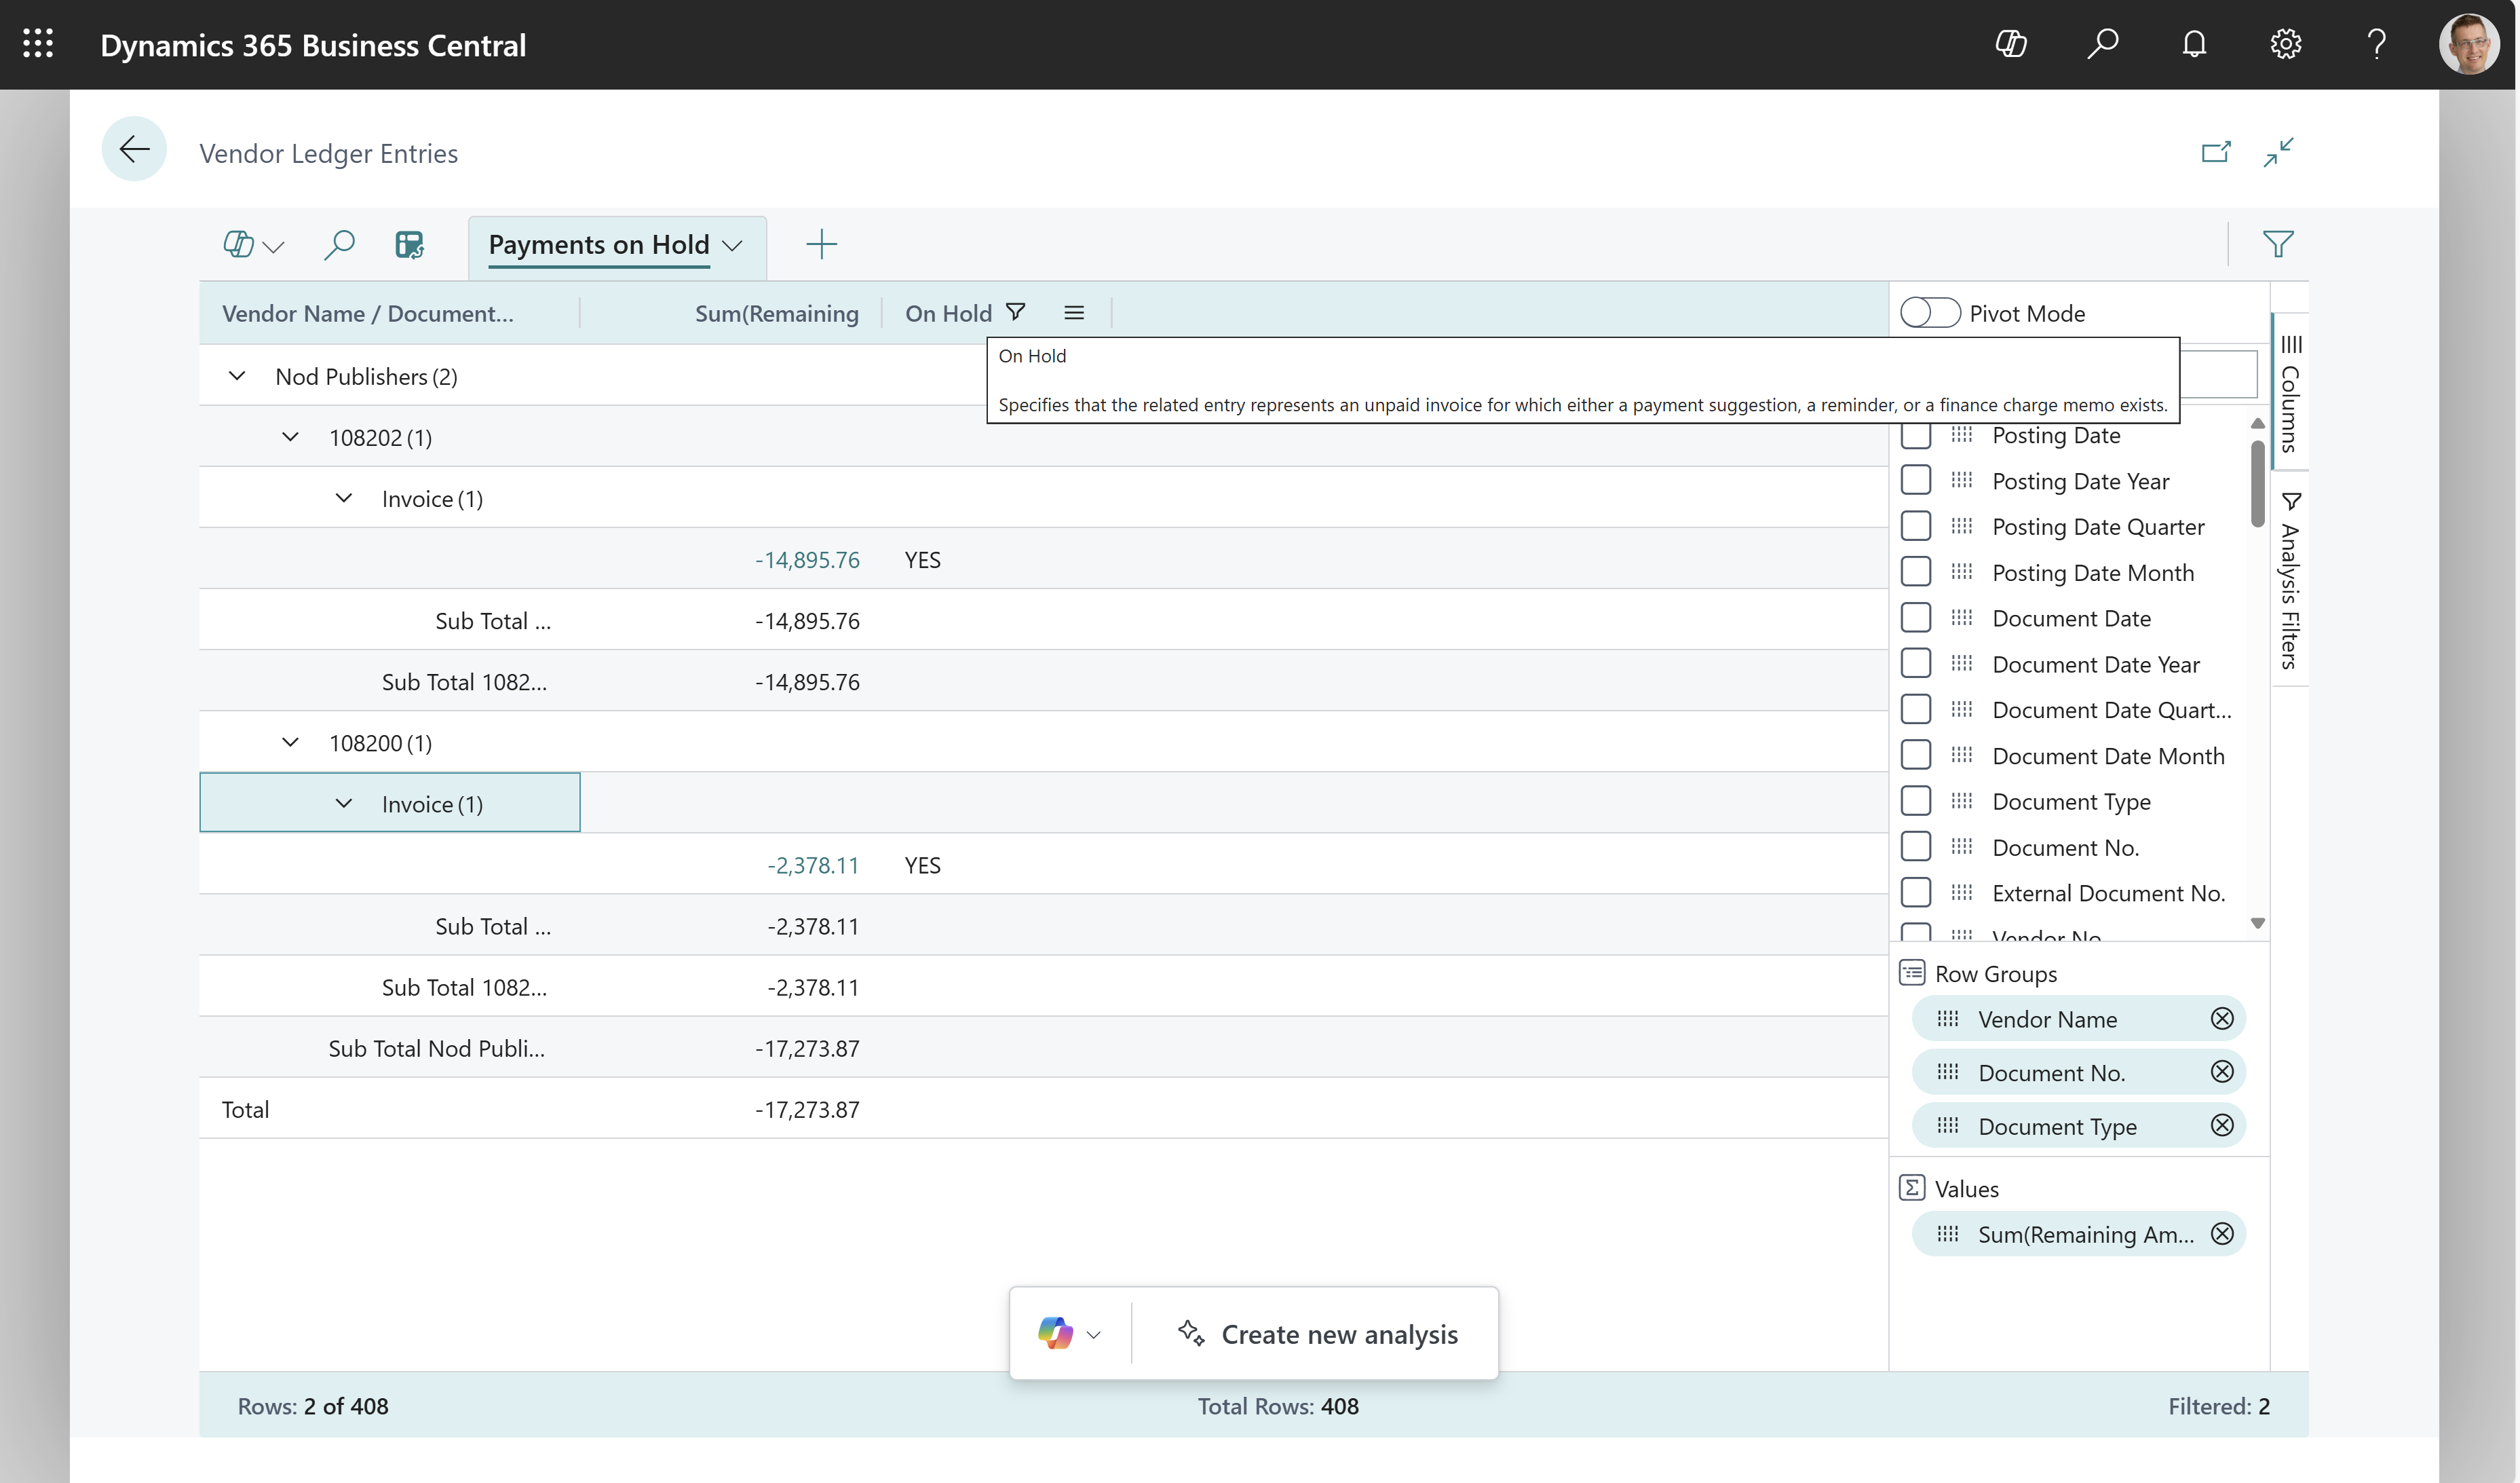
Task: Open global search with the magnifier icon
Action: coord(2104,44)
